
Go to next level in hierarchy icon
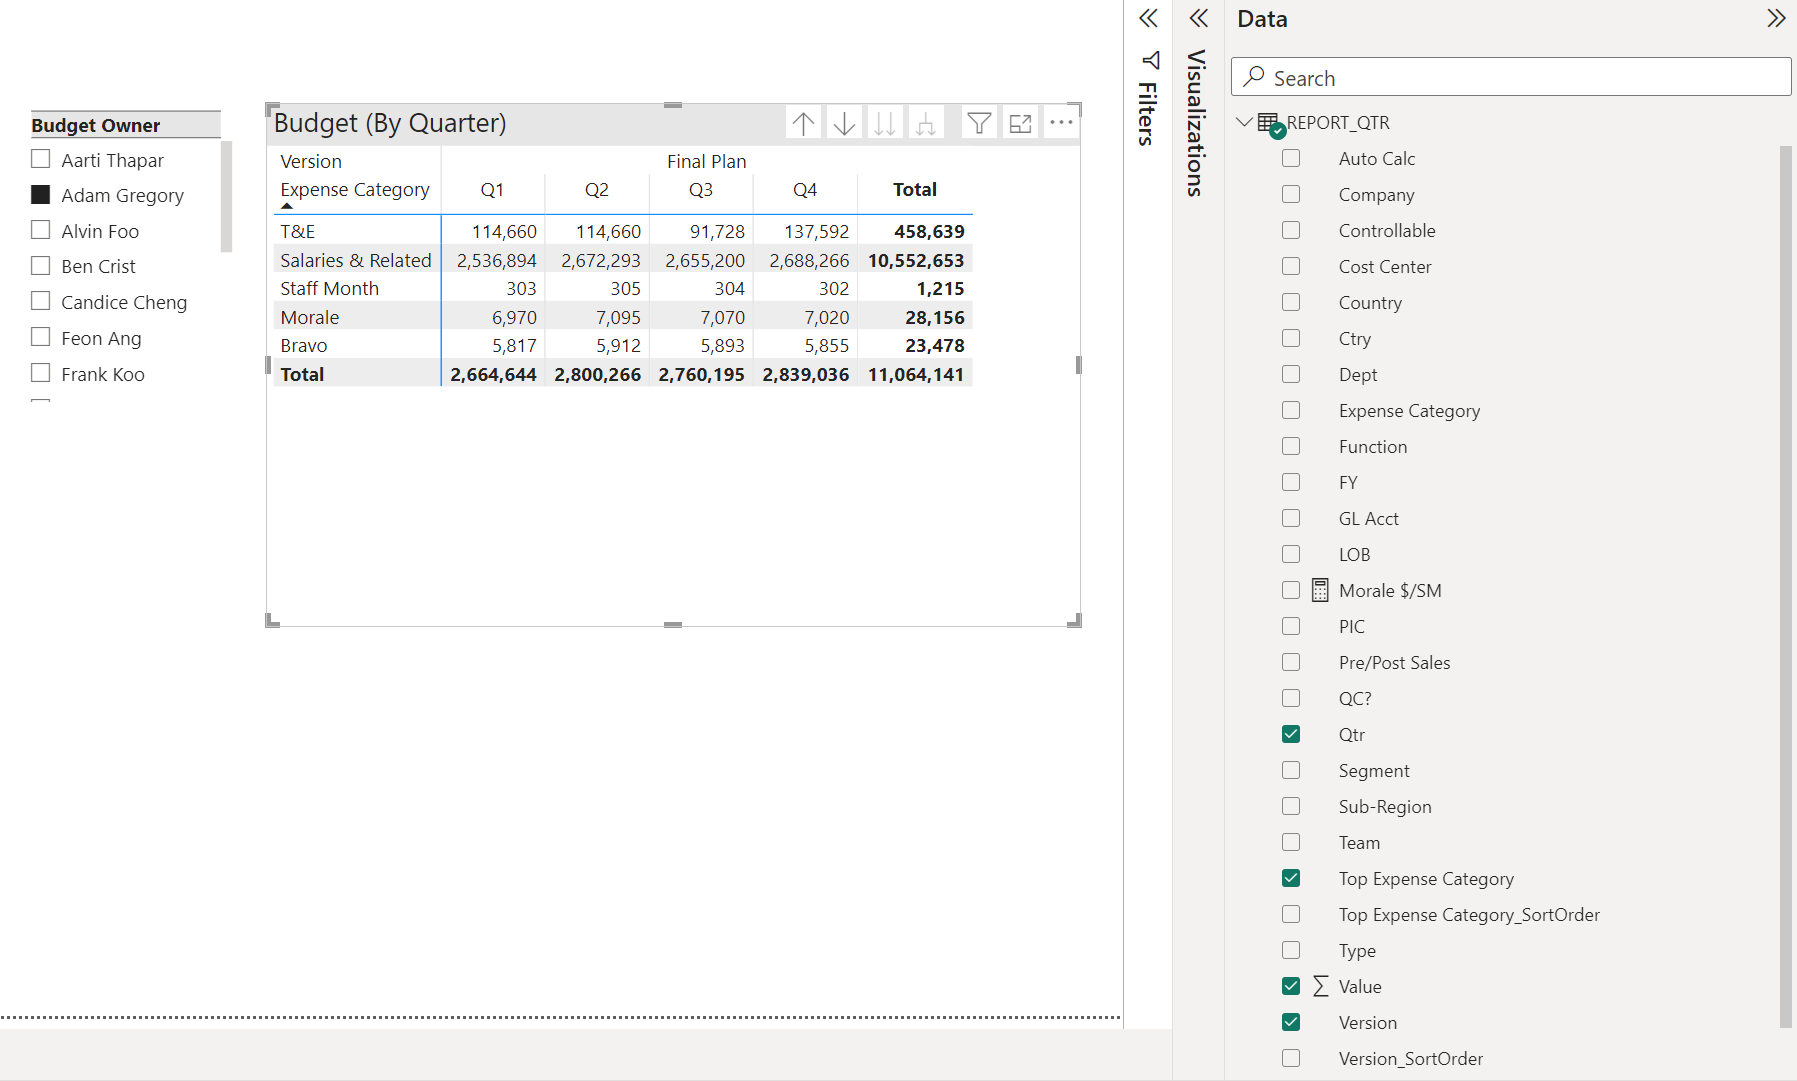tap(885, 123)
